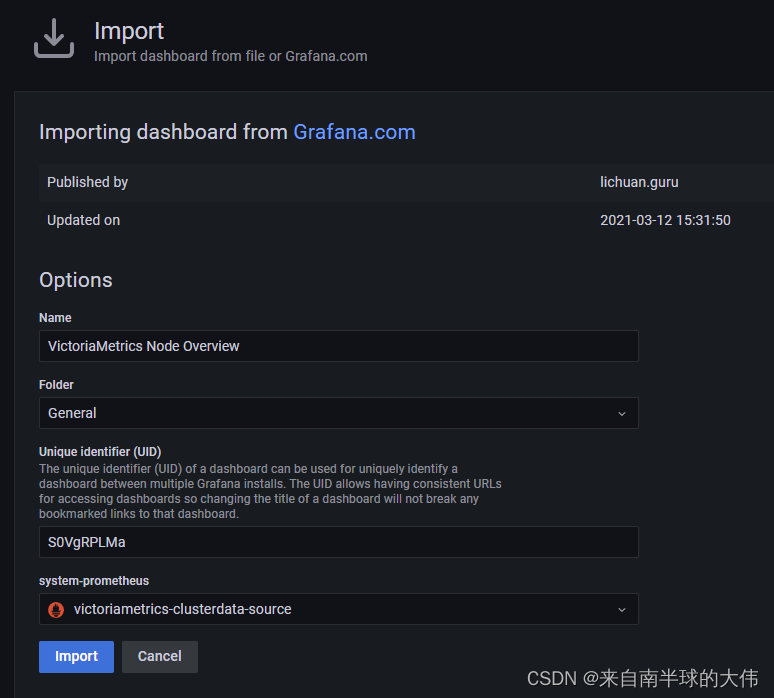Click the Unique identifier (UID) label

coord(100,452)
